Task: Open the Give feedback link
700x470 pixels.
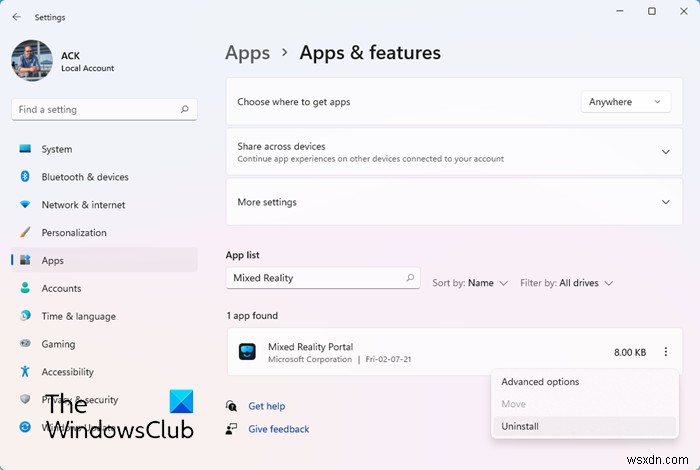Action: (x=279, y=429)
